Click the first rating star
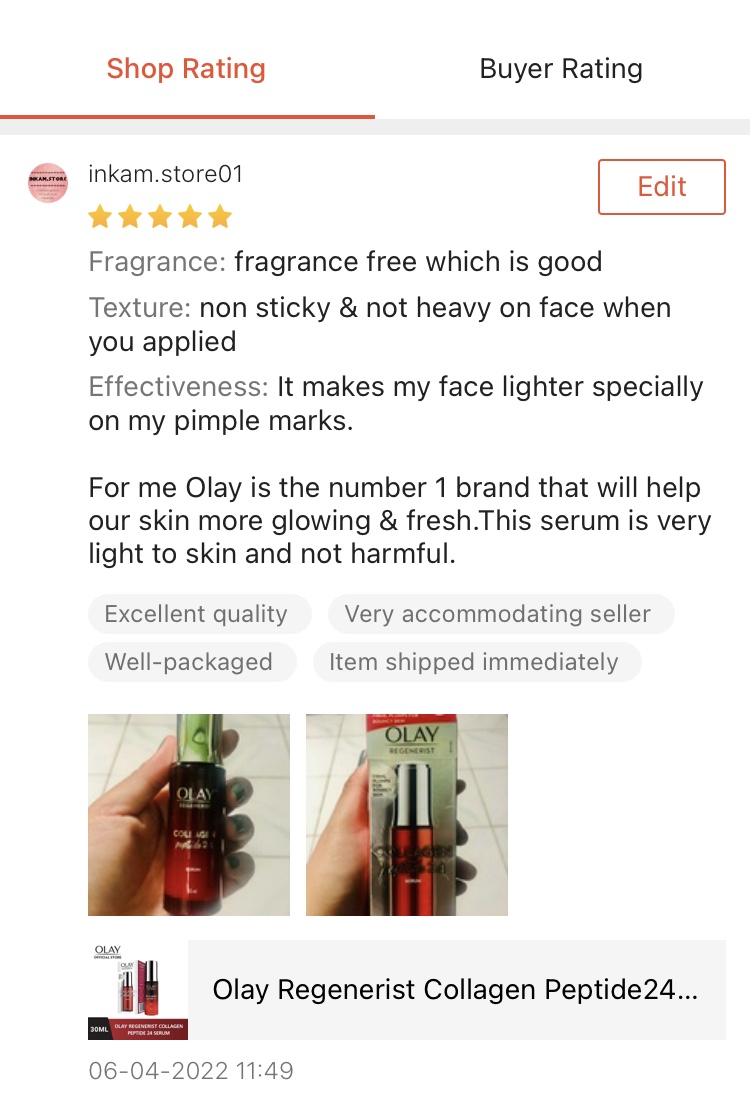 [101, 216]
